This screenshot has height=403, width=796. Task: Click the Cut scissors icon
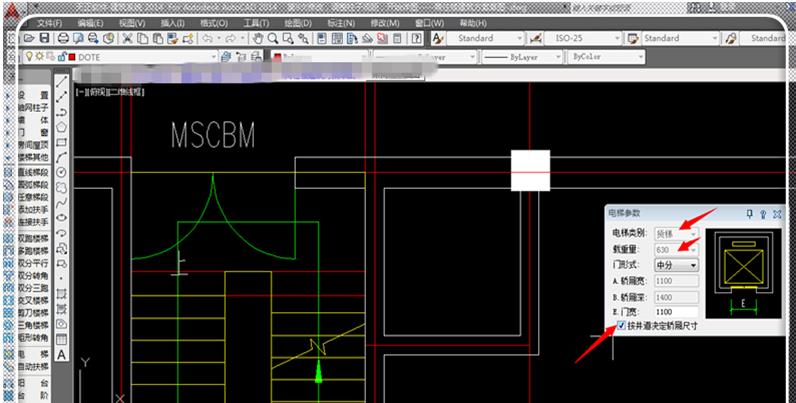pyautogui.click(x=127, y=38)
